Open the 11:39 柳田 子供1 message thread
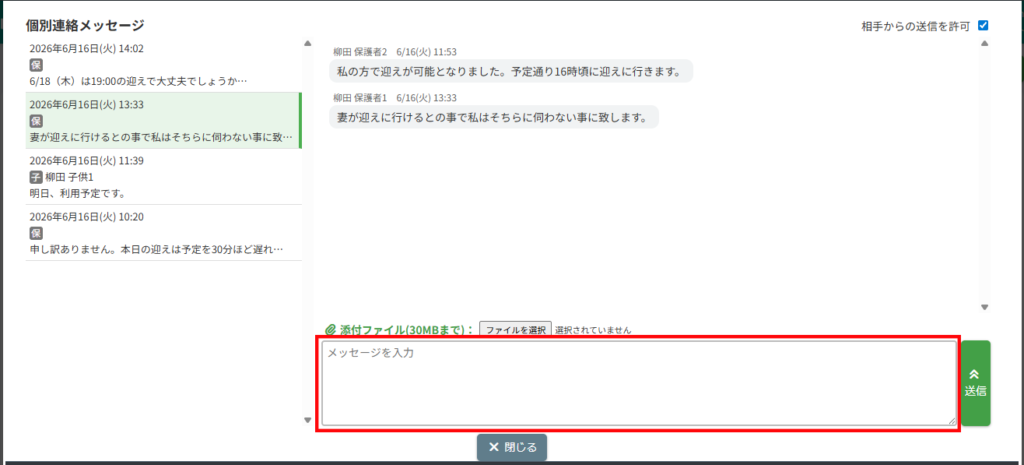The image size is (1024, 465). click(163, 176)
